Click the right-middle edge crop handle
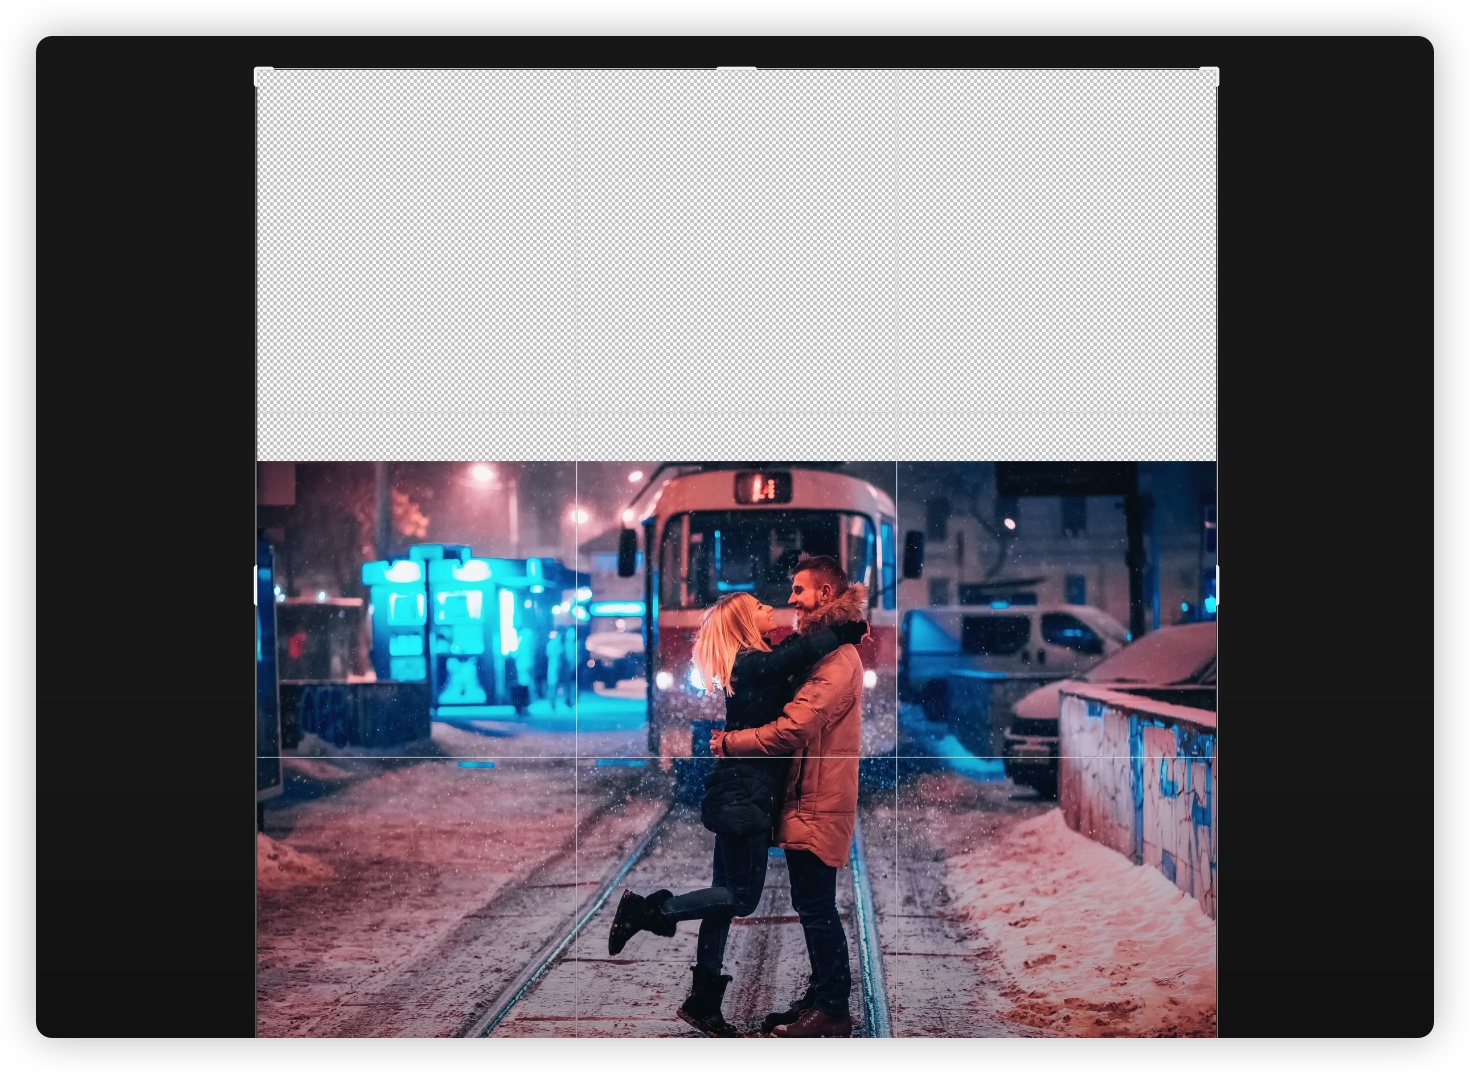The height and width of the screenshot is (1074, 1470). (1217, 585)
